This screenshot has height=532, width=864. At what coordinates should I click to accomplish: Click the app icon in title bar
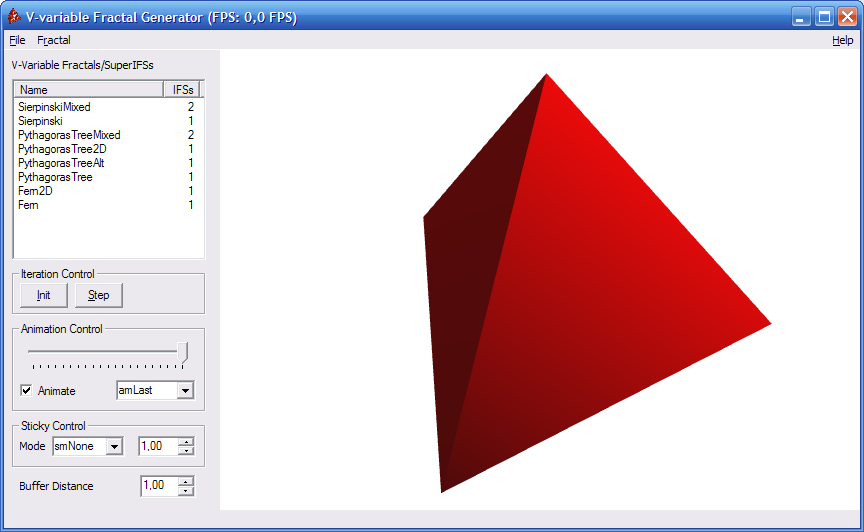click(x=13, y=17)
